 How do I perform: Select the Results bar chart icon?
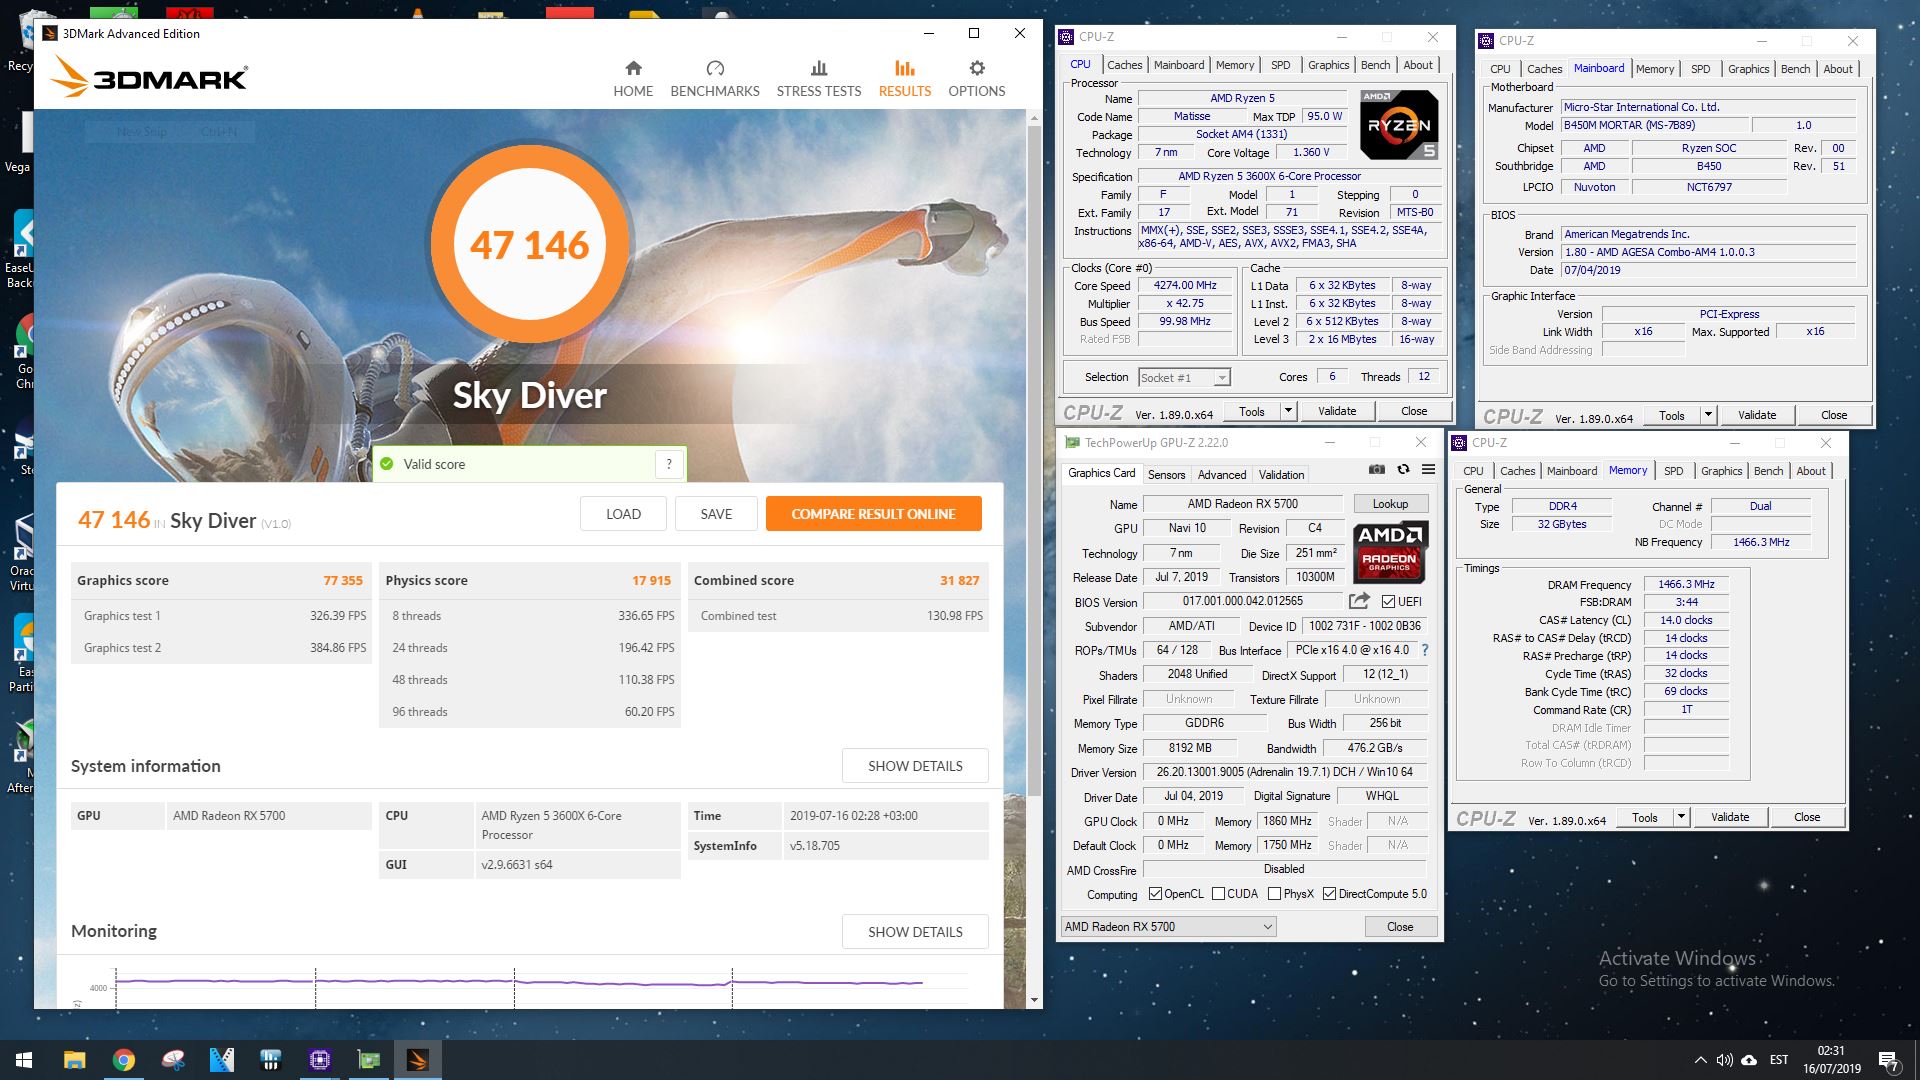click(x=905, y=68)
